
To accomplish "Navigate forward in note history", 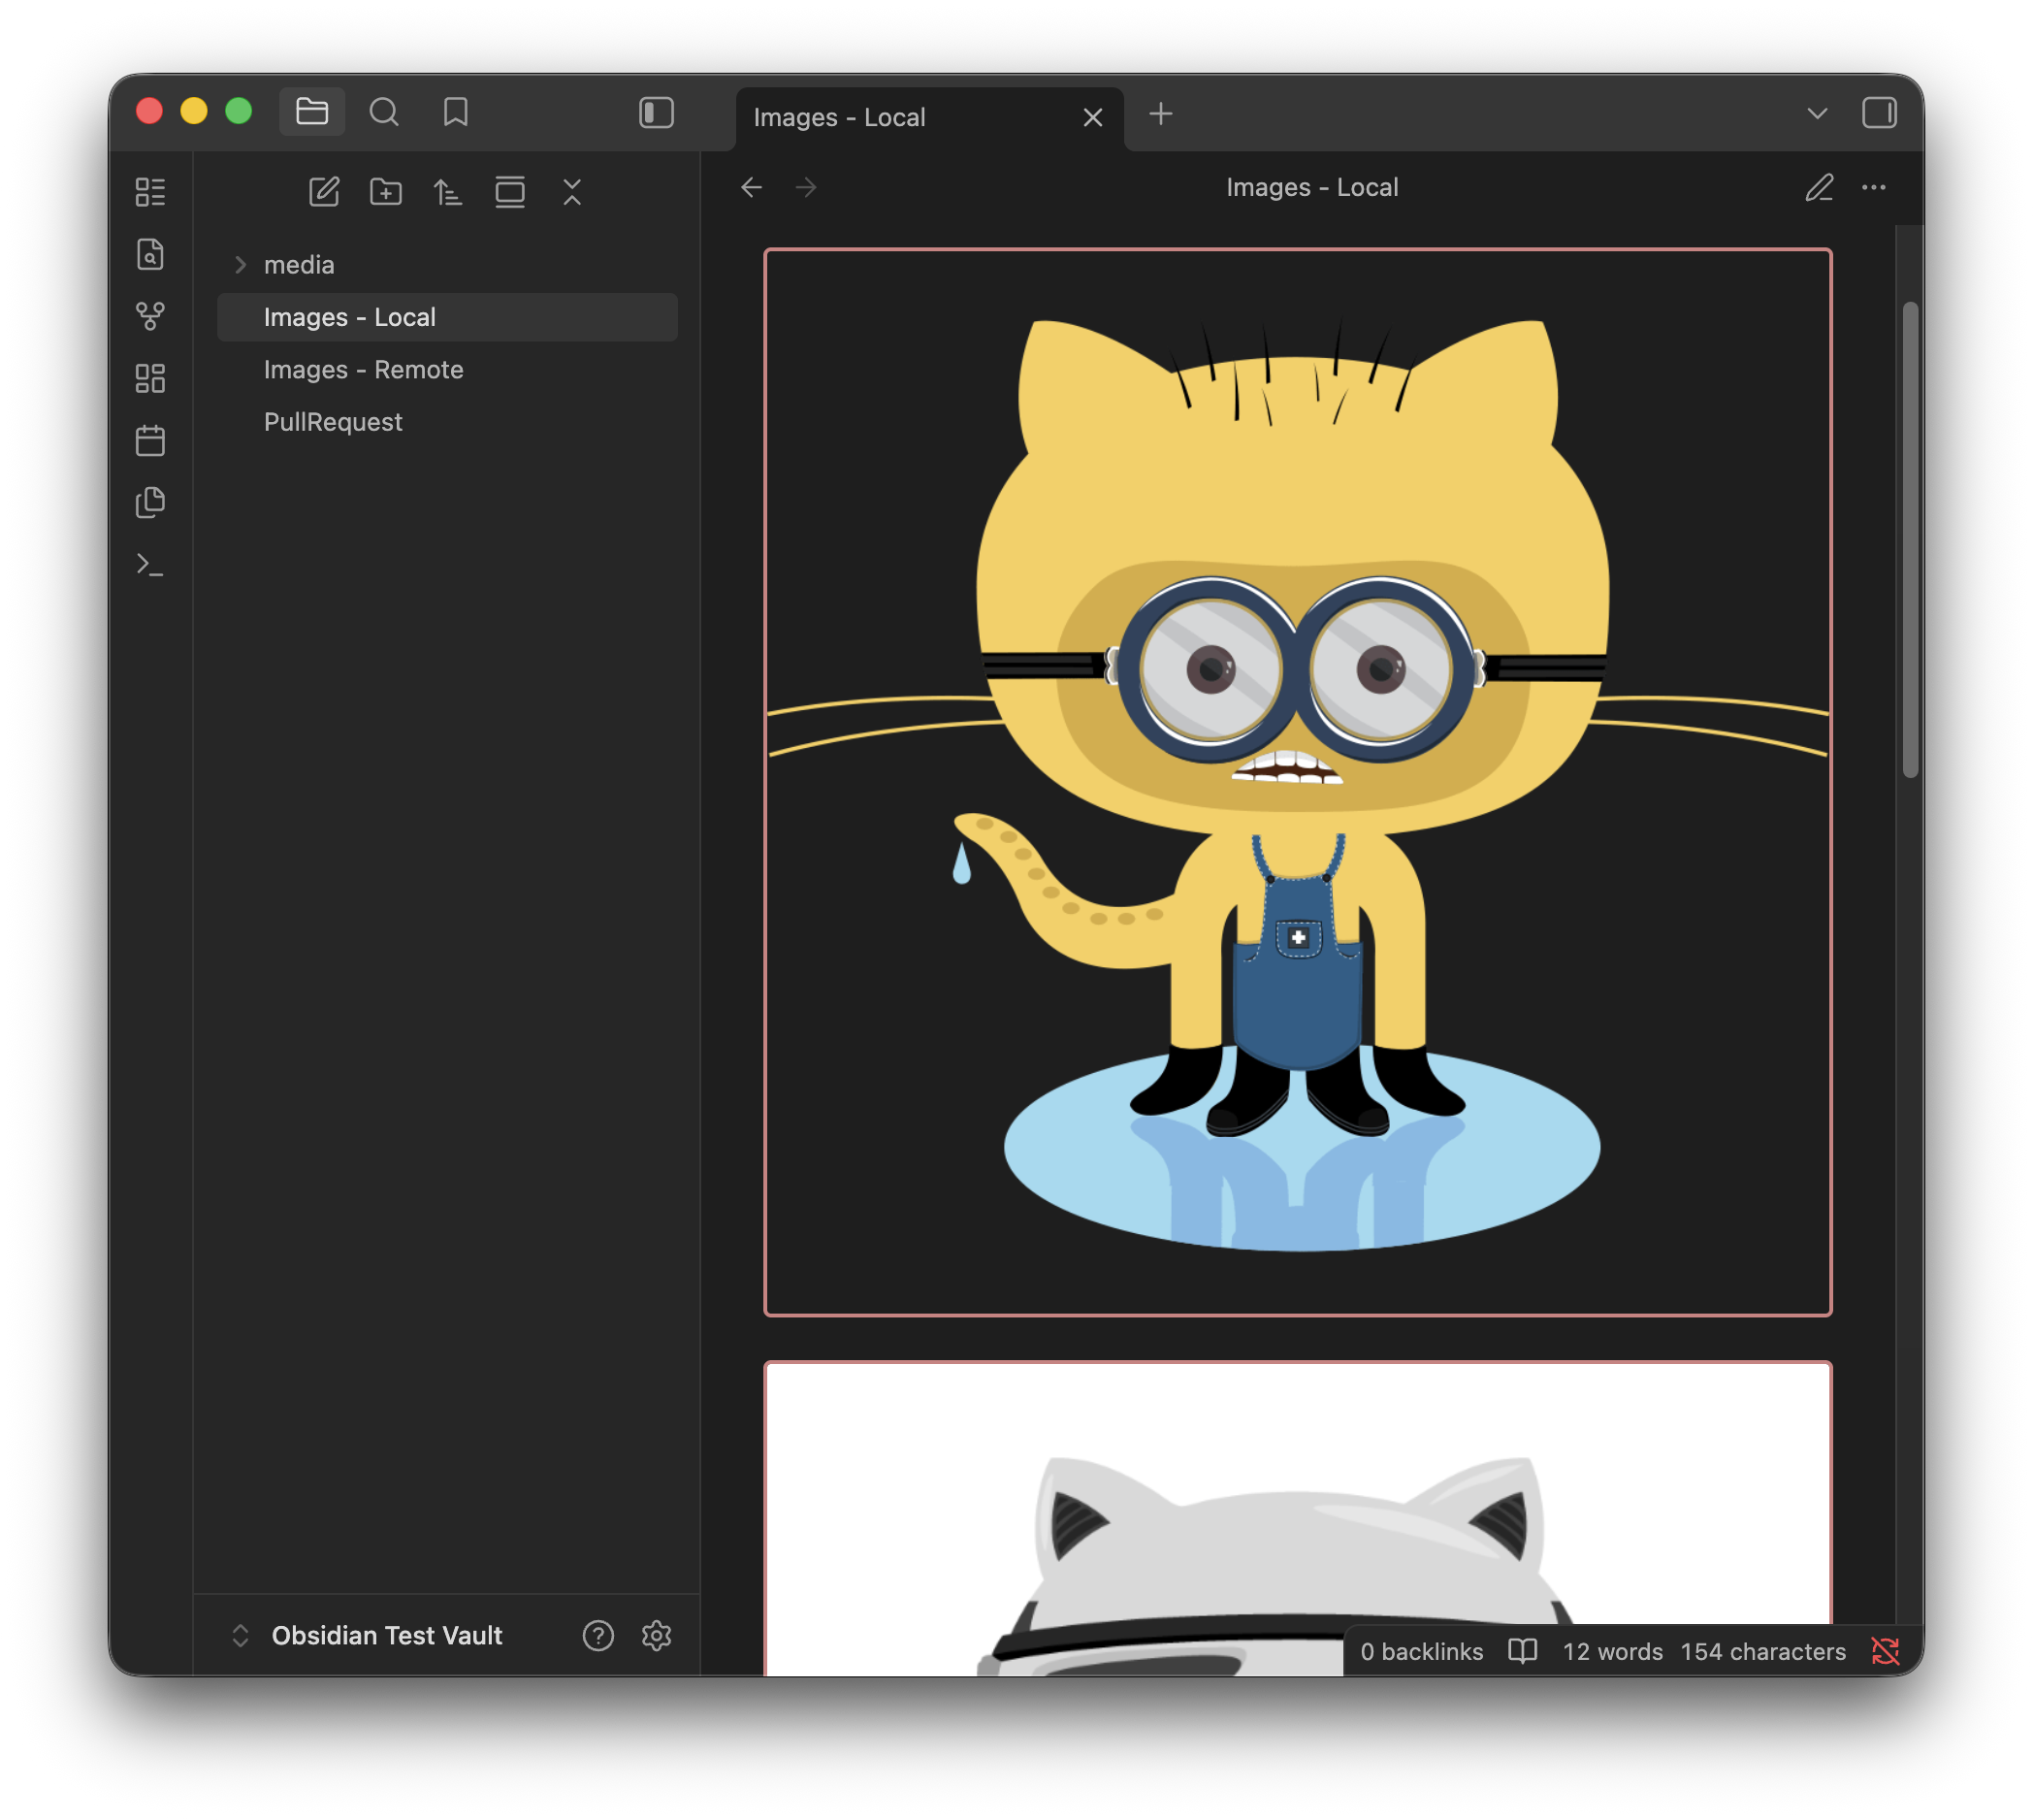I will click(806, 188).
